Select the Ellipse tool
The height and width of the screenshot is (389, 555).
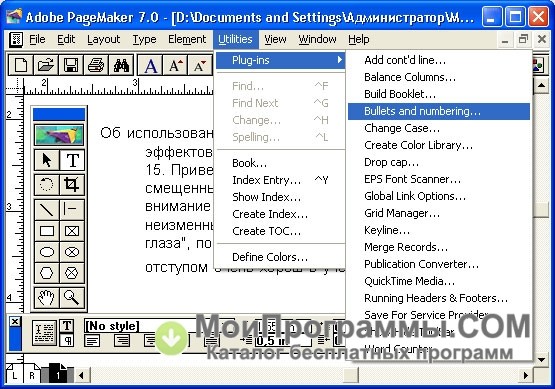tap(47, 252)
